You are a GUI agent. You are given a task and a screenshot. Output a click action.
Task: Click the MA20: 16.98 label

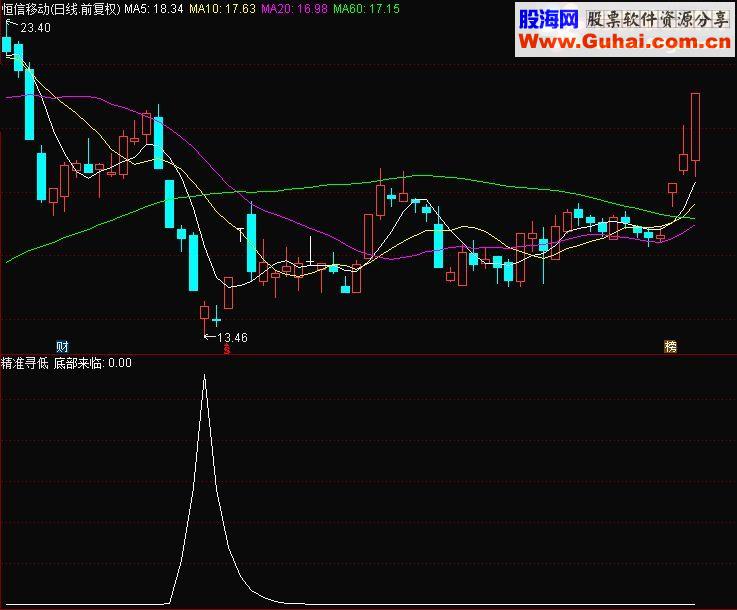(x=294, y=8)
